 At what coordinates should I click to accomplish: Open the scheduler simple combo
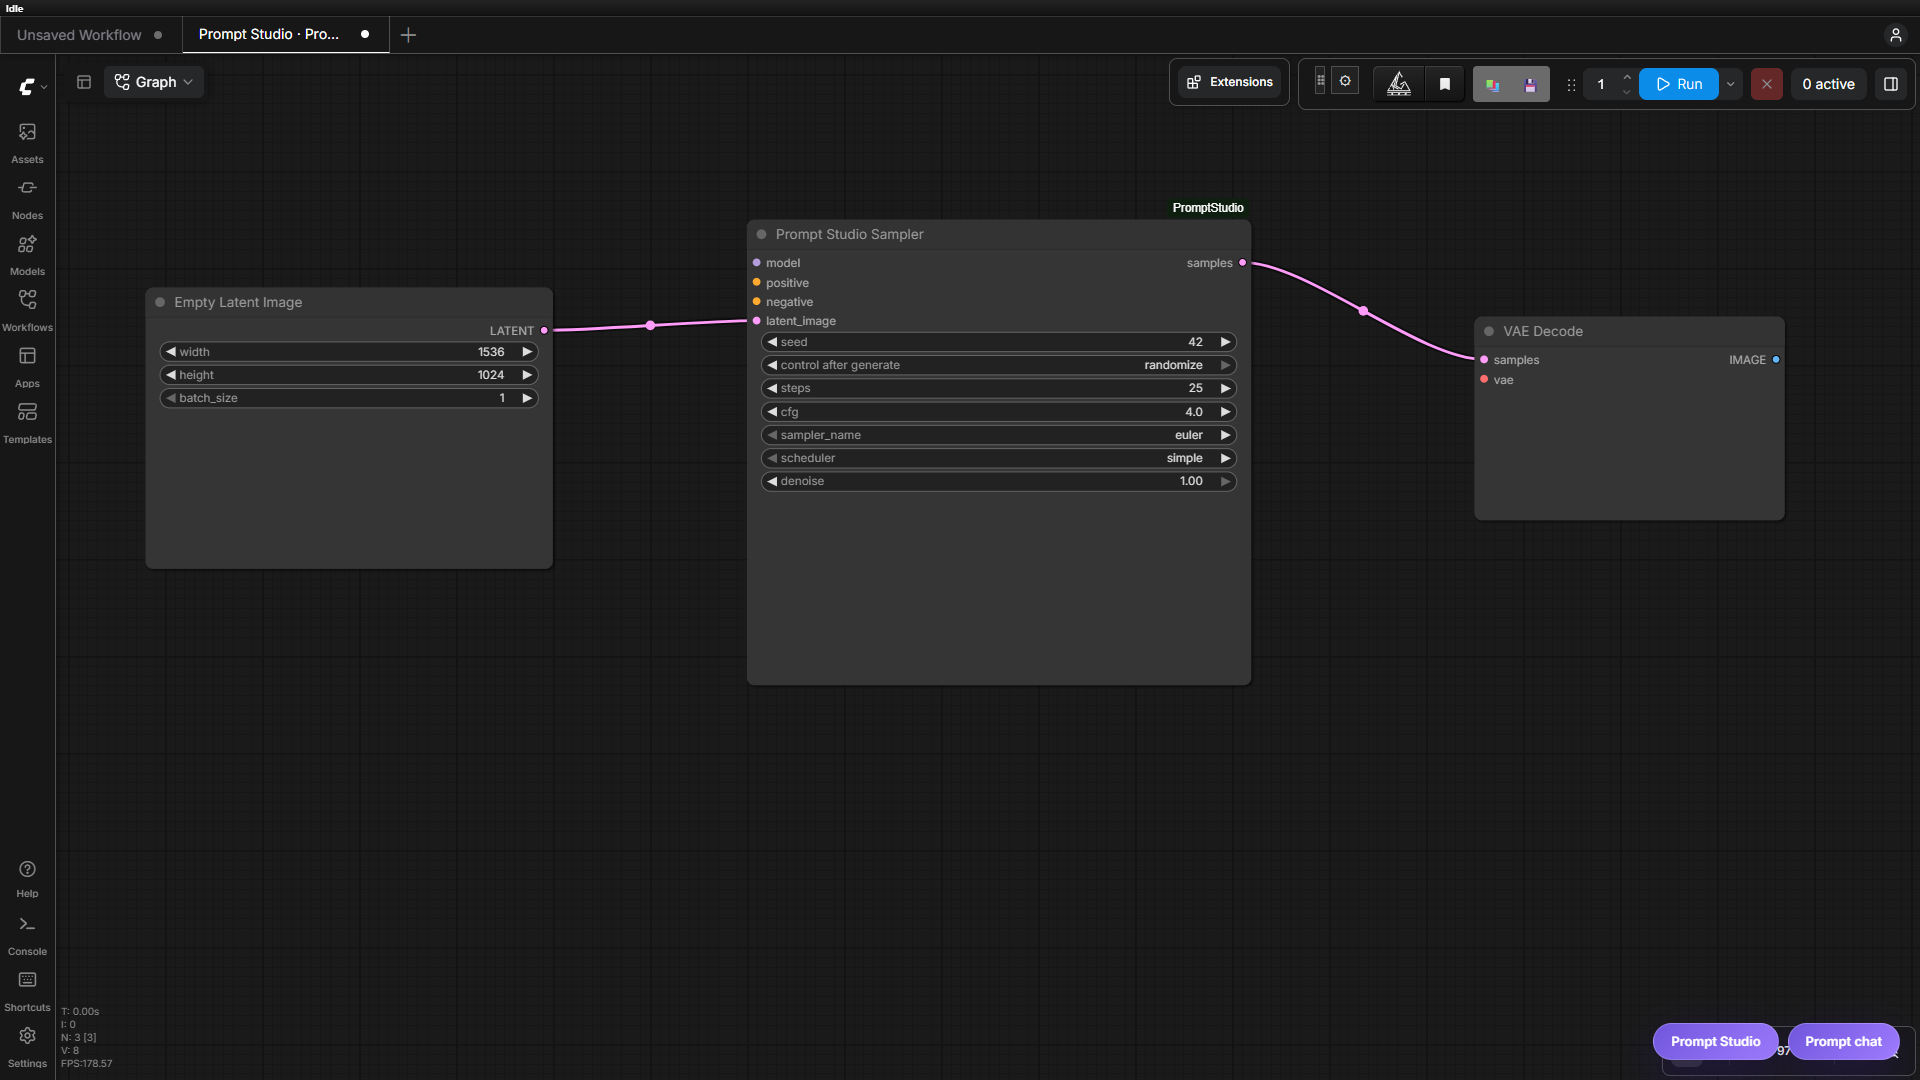point(998,458)
